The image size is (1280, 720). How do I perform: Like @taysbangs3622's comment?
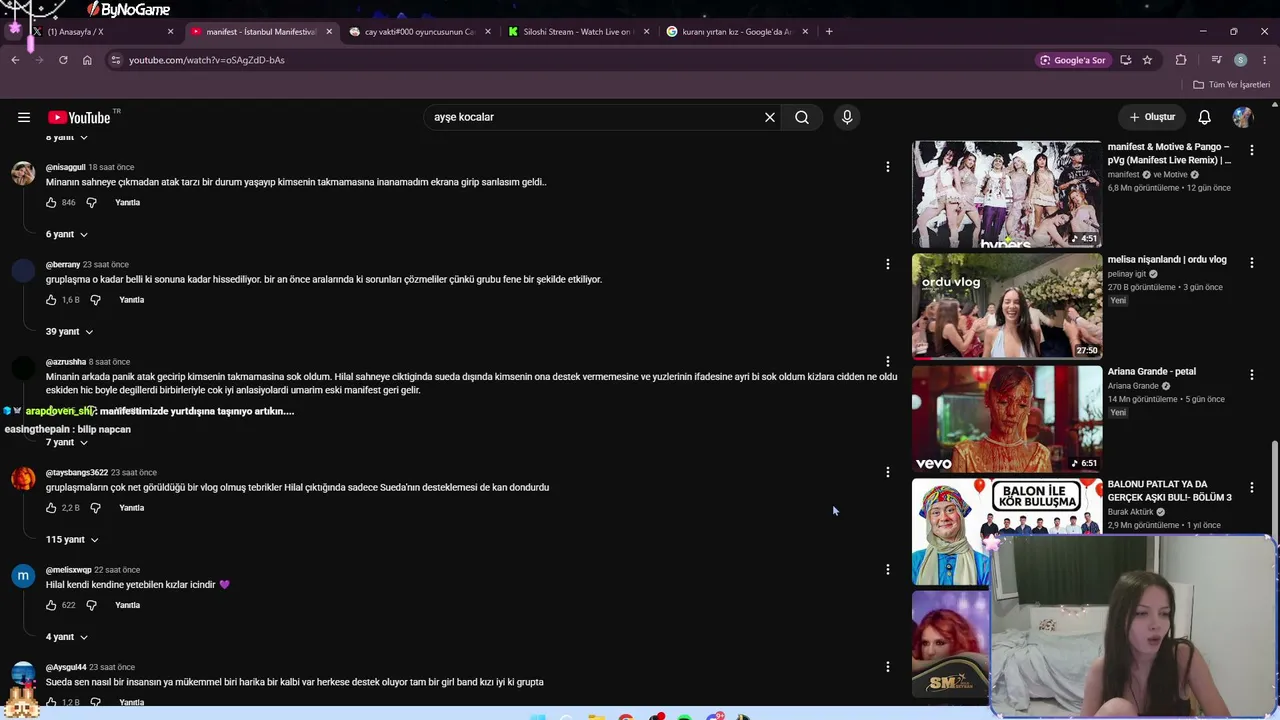pos(51,508)
